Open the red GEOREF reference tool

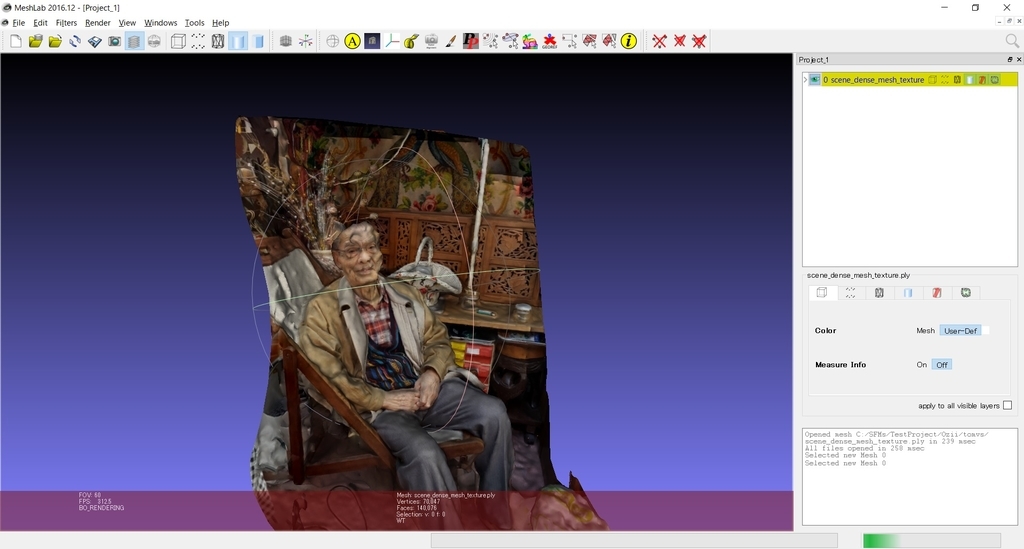(x=549, y=41)
